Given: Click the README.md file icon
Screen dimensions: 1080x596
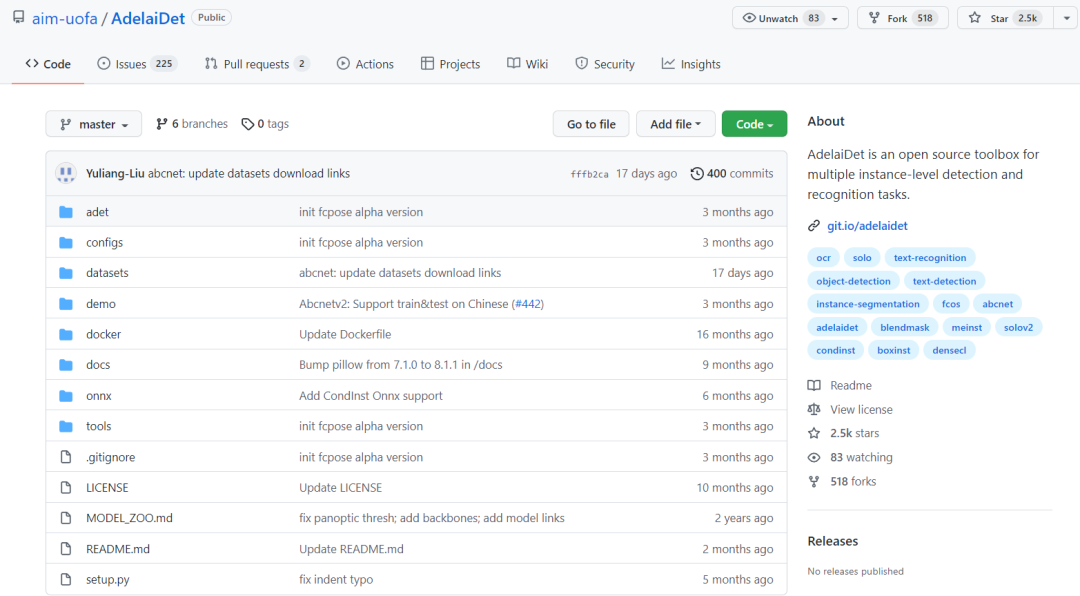Looking at the screenshot, I should [x=66, y=548].
